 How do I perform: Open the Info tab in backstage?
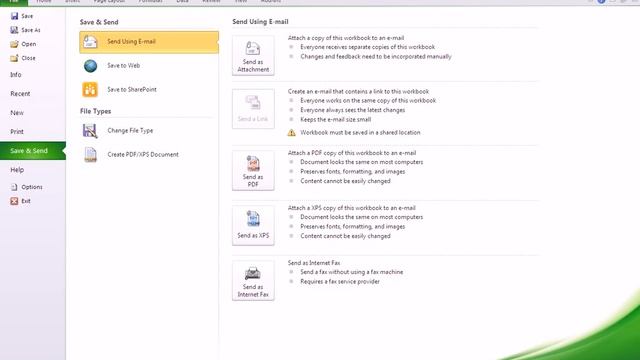pyautogui.click(x=16, y=75)
